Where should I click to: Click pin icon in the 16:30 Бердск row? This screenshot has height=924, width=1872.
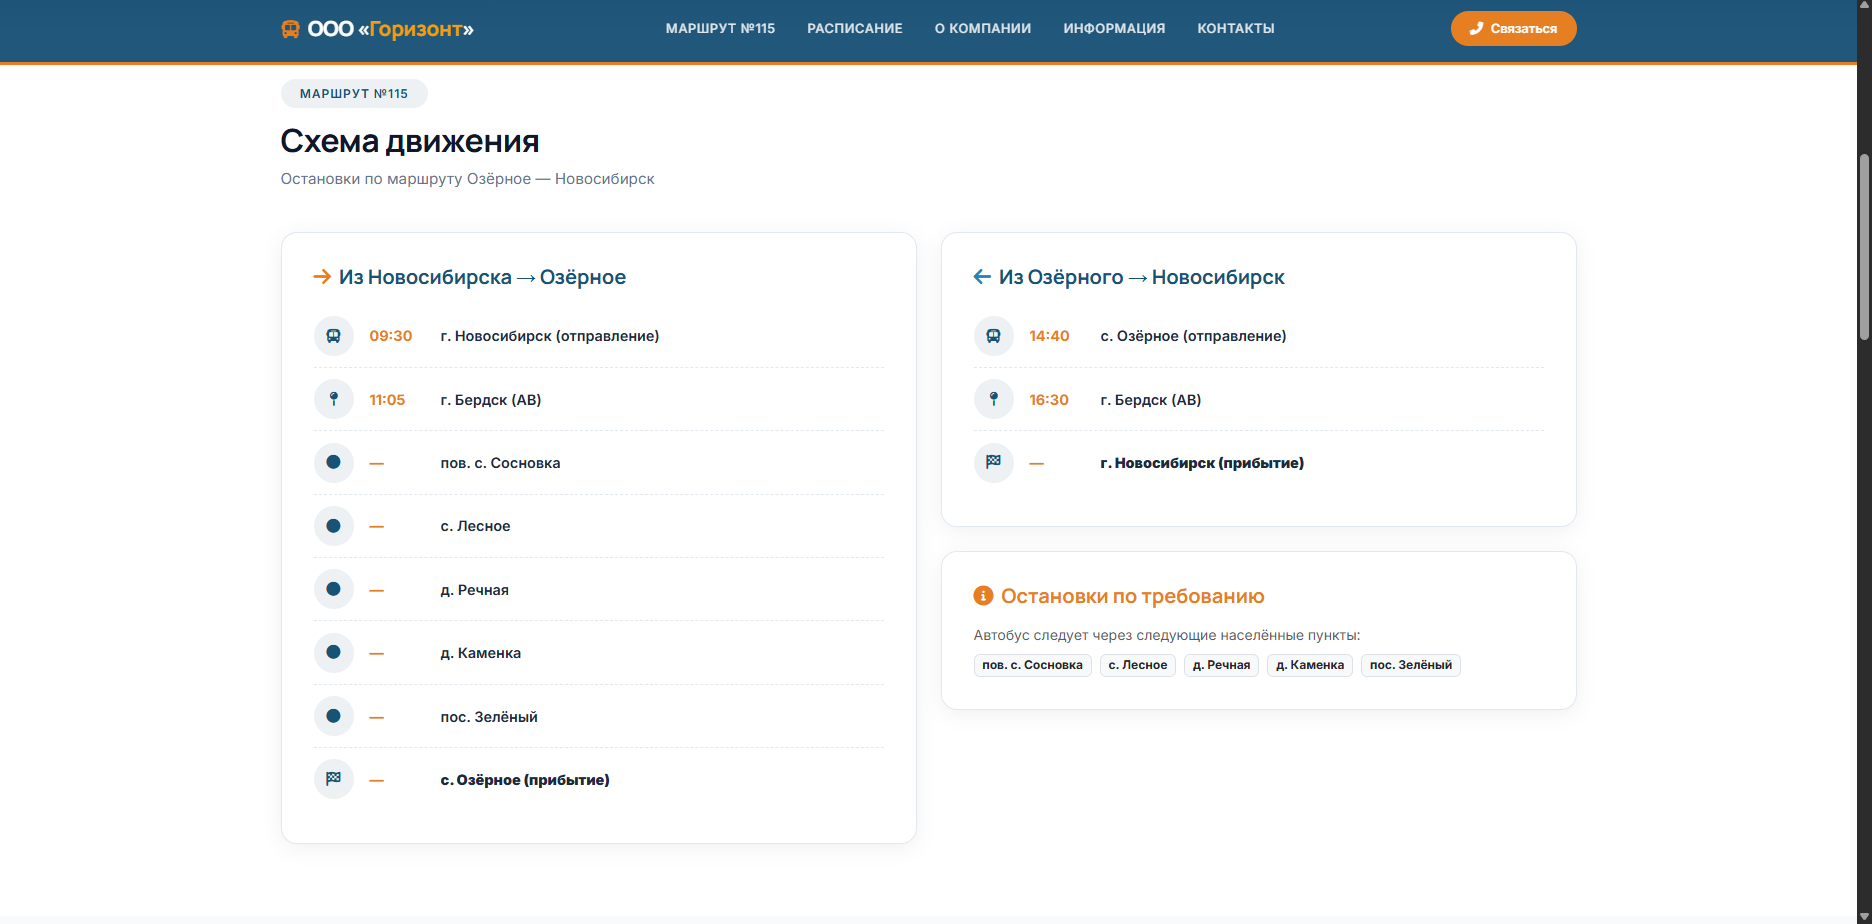[994, 399]
